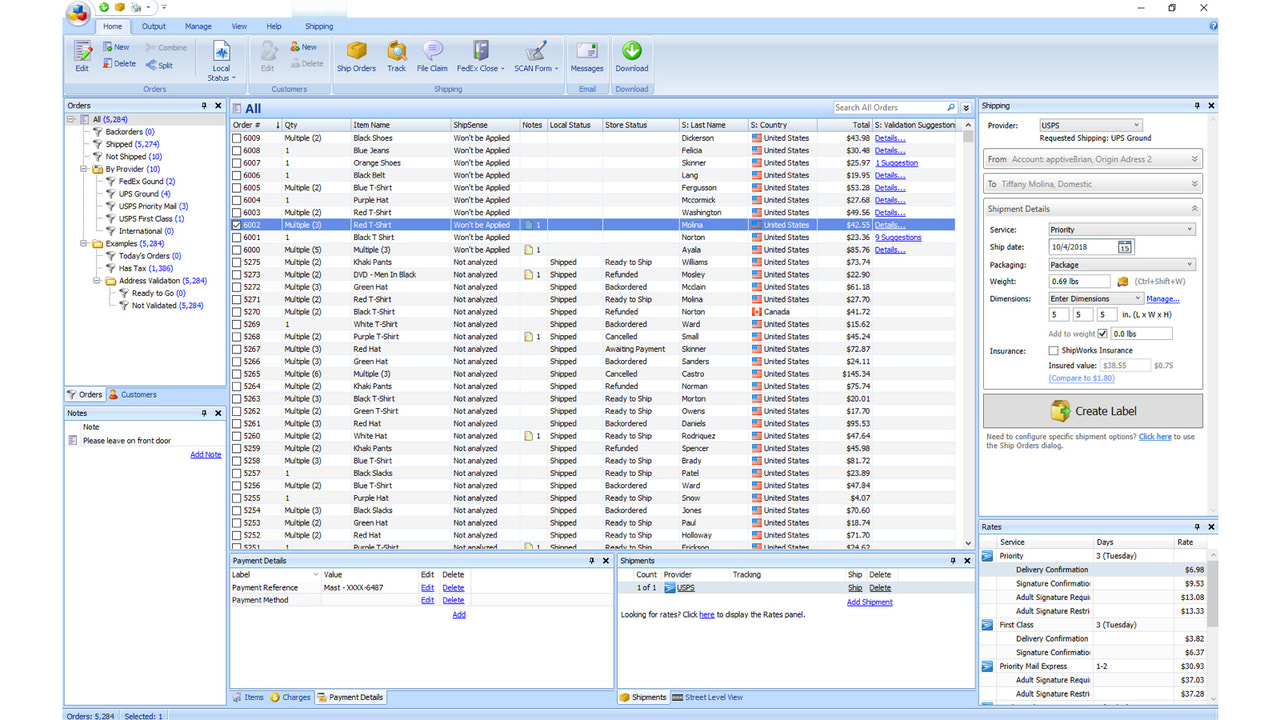1280x720 pixels.
Task: Open the Manage dimensions link
Action: pyautogui.click(x=1163, y=298)
